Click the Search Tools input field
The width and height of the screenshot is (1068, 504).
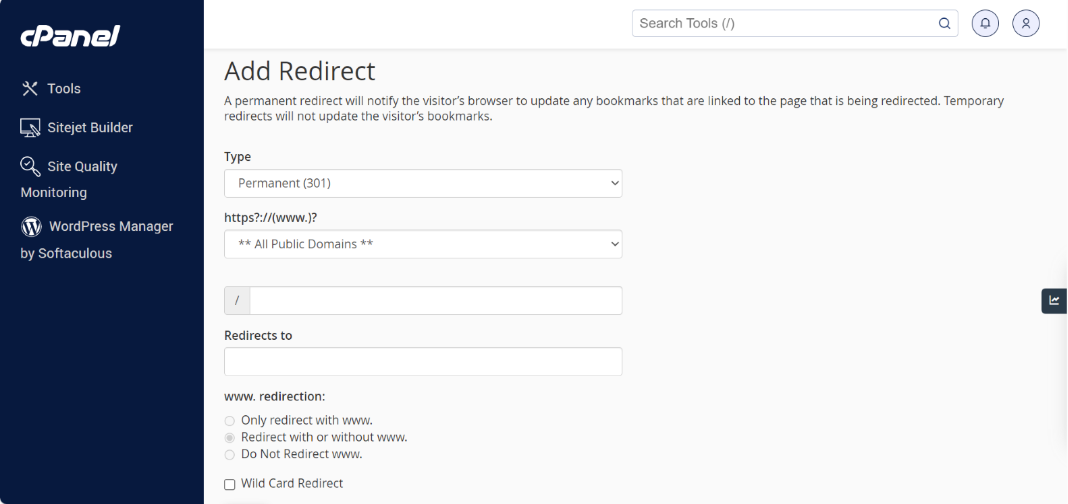coord(785,24)
